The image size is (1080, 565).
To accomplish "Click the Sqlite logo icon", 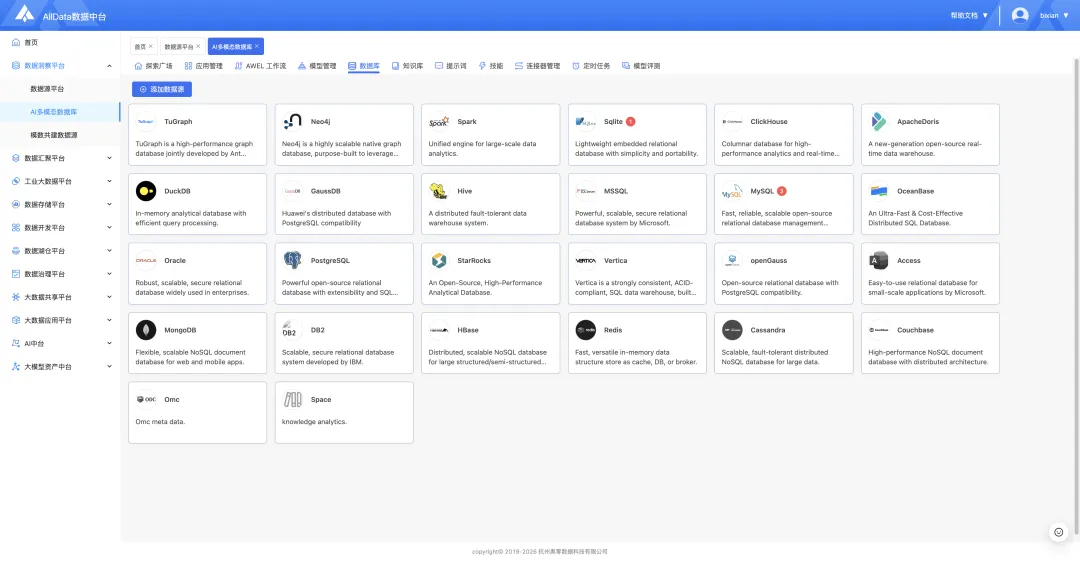I will tap(585, 121).
